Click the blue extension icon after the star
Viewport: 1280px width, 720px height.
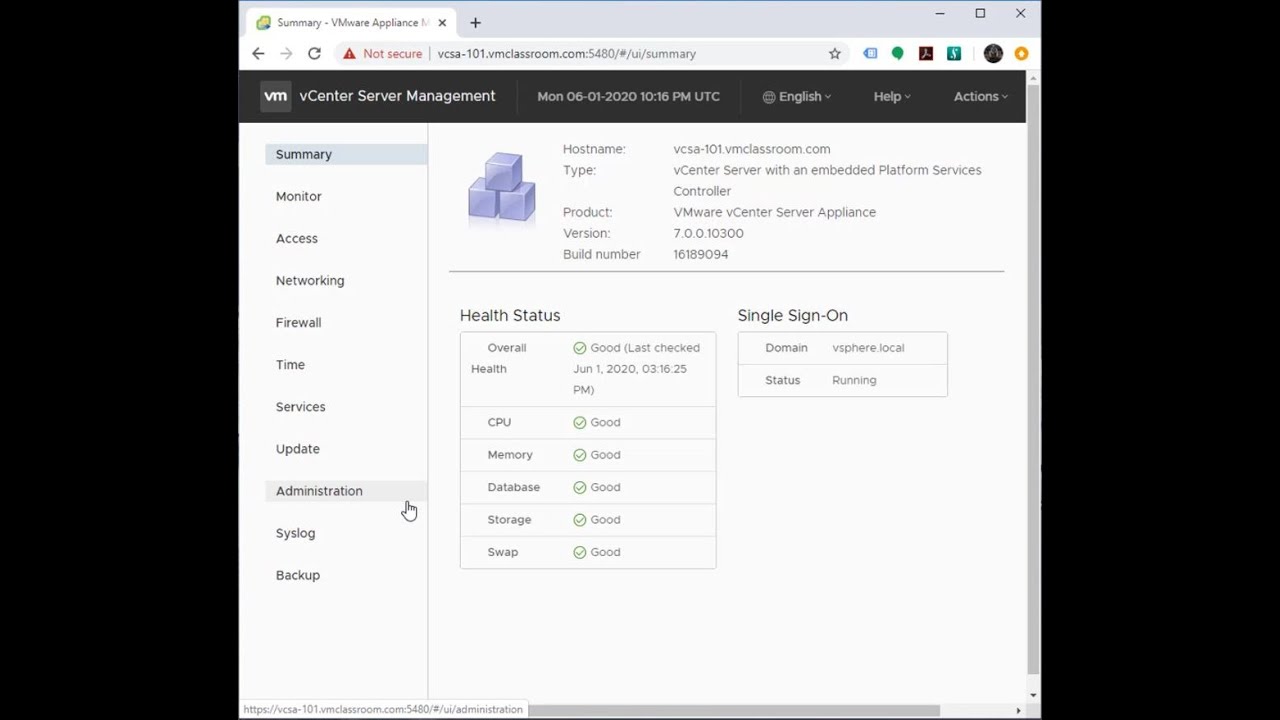point(870,54)
